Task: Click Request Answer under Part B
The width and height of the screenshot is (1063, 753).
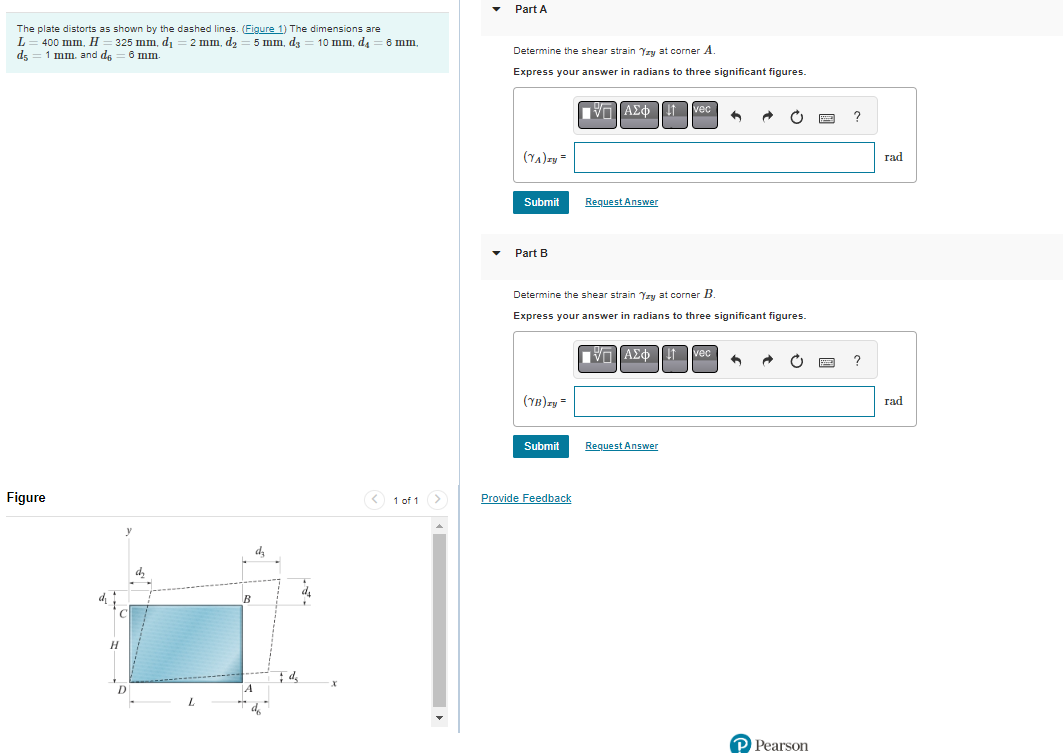Action: click(621, 445)
